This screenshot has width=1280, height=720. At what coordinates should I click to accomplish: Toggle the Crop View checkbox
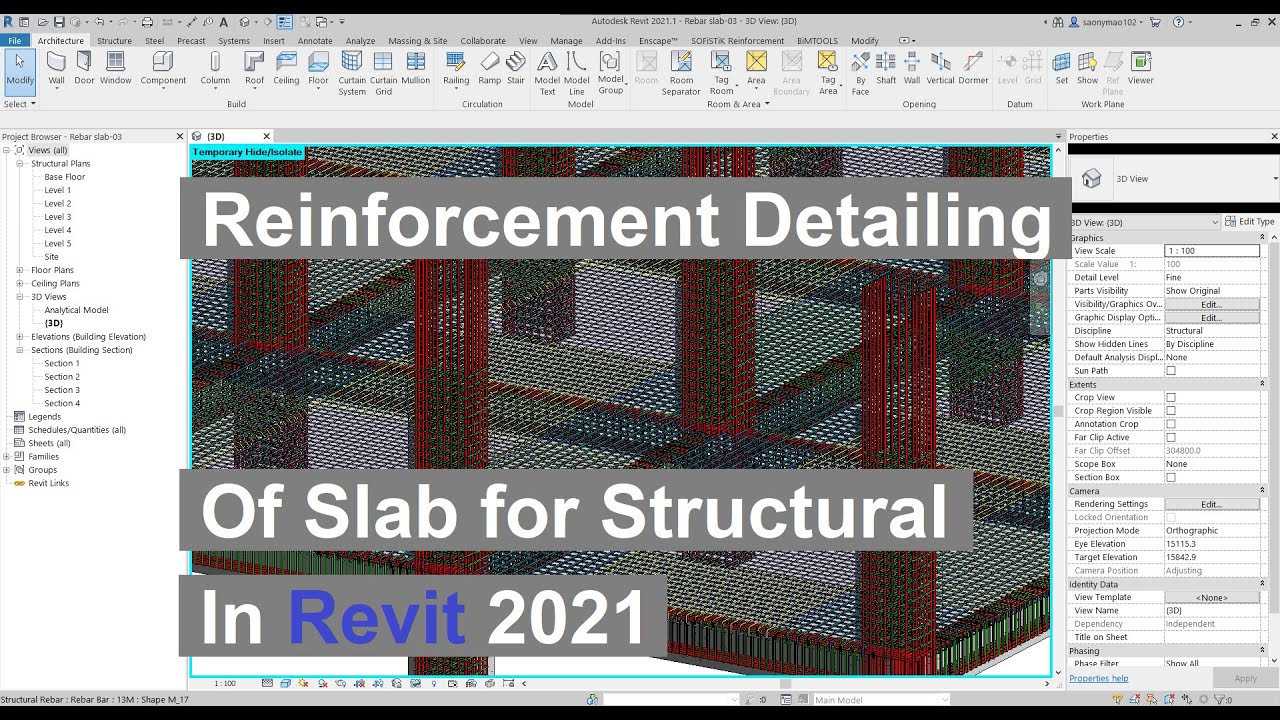(x=1171, y=397)
